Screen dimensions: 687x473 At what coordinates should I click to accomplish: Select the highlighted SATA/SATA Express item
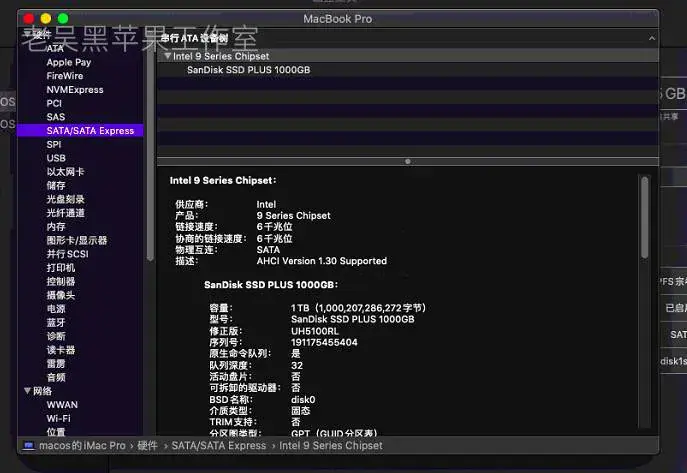tap(80, 131)
